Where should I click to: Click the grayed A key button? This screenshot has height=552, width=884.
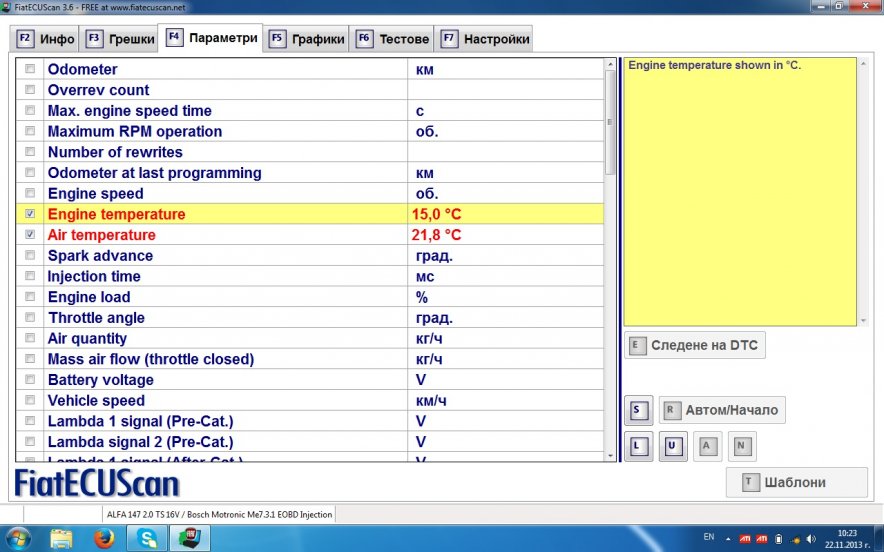pyautogui.click(x=707, y=446)
